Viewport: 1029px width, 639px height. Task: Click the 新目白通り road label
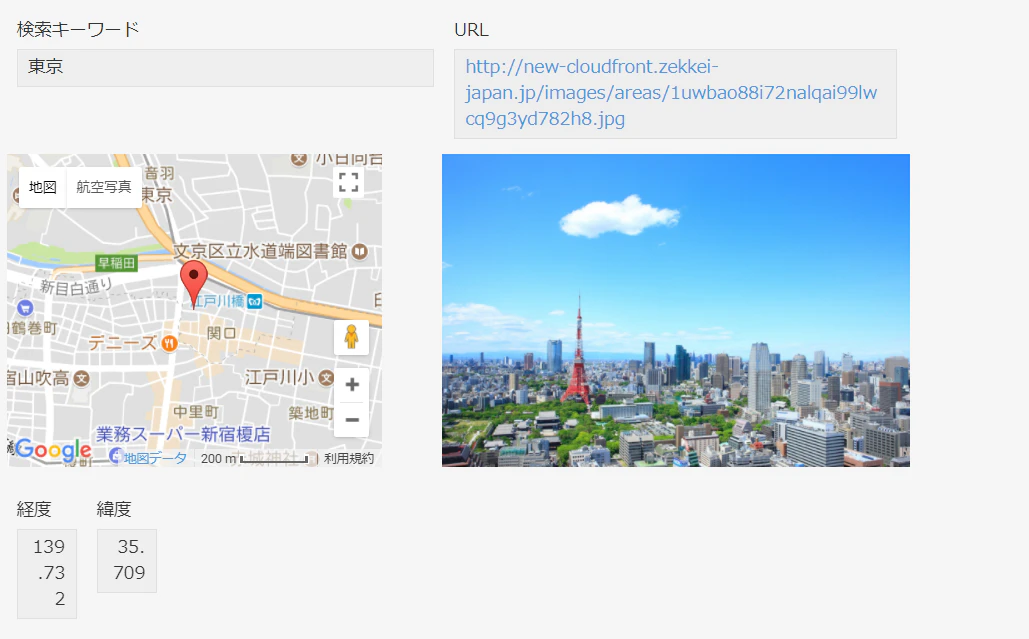point(76,287)
